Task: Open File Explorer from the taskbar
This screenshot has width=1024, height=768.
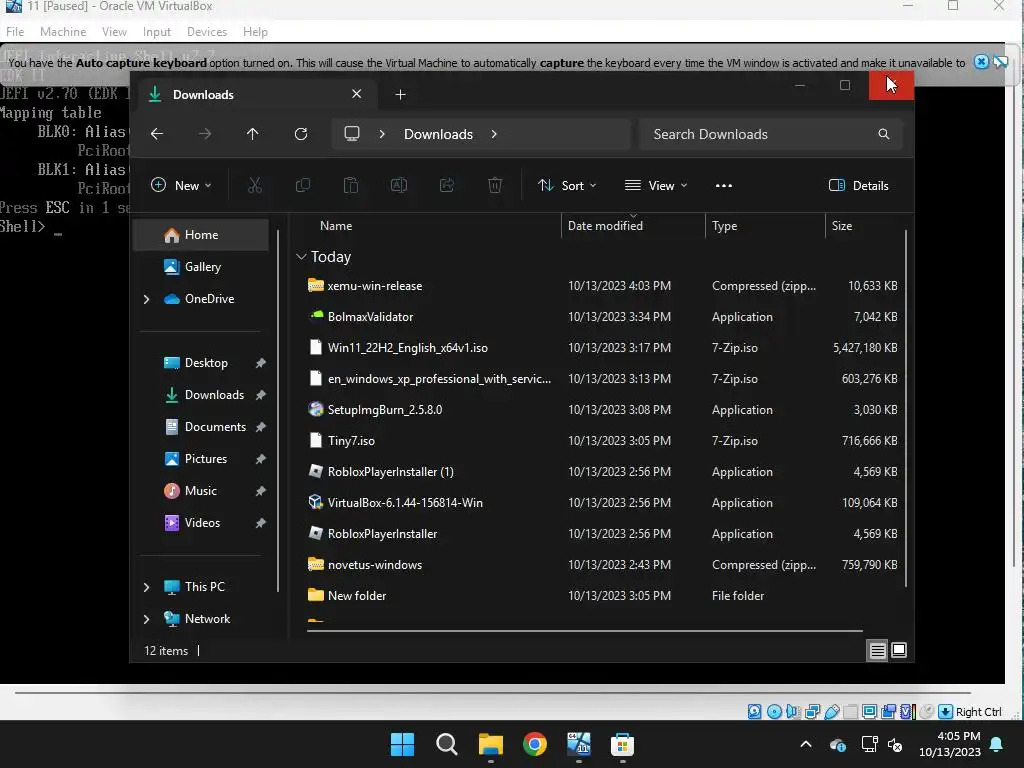Action: [490, 744]
